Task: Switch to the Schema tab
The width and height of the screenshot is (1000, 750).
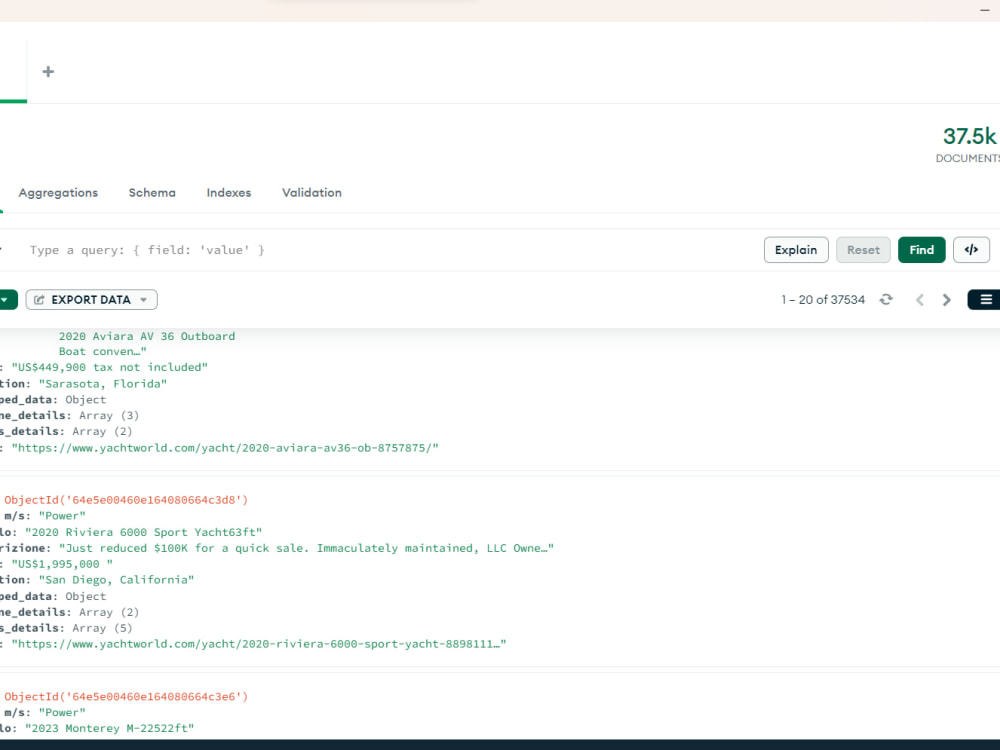Action: point(152,192)
